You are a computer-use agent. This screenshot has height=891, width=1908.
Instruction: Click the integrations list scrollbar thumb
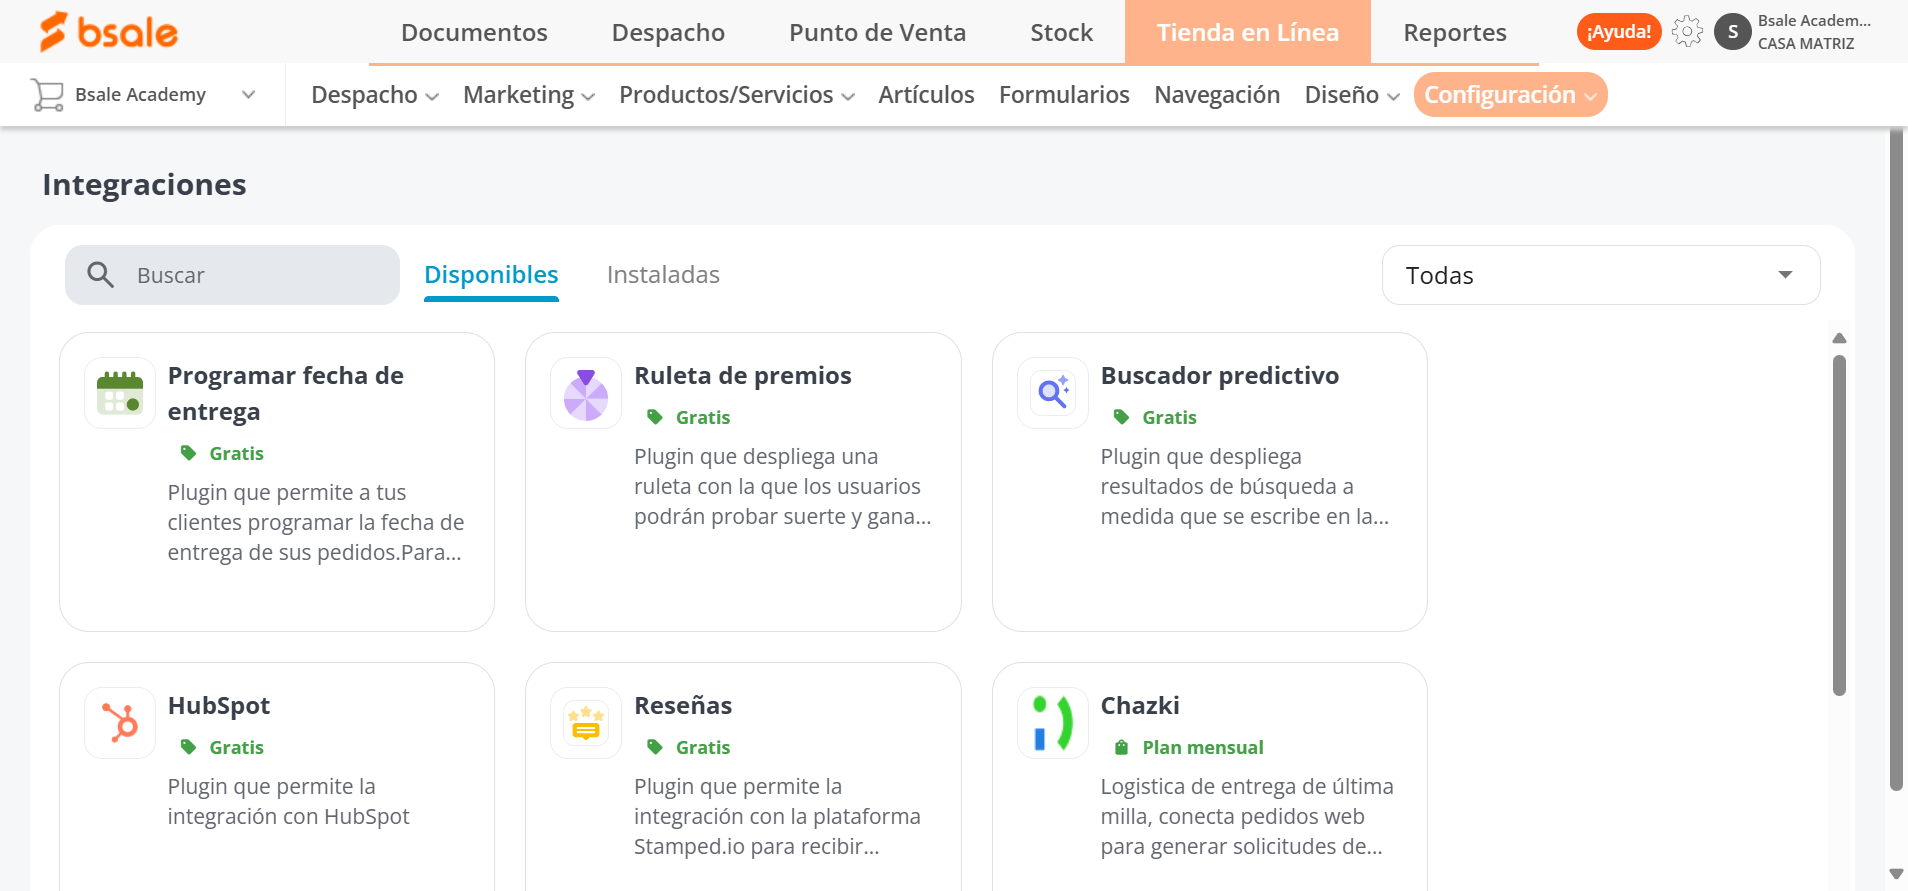[1839, 525]
